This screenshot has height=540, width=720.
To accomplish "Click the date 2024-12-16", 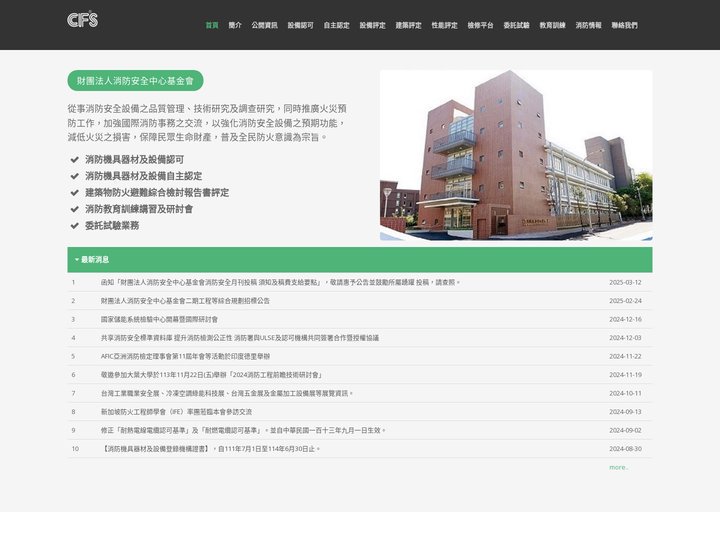I will coord(625,319).
